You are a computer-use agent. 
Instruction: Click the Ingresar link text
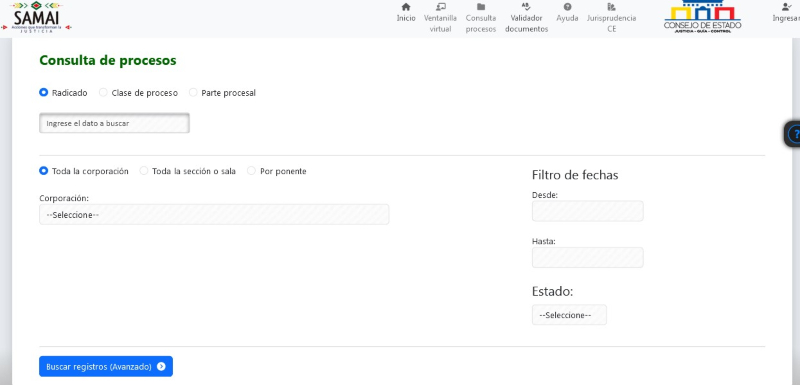pos(786,18)
